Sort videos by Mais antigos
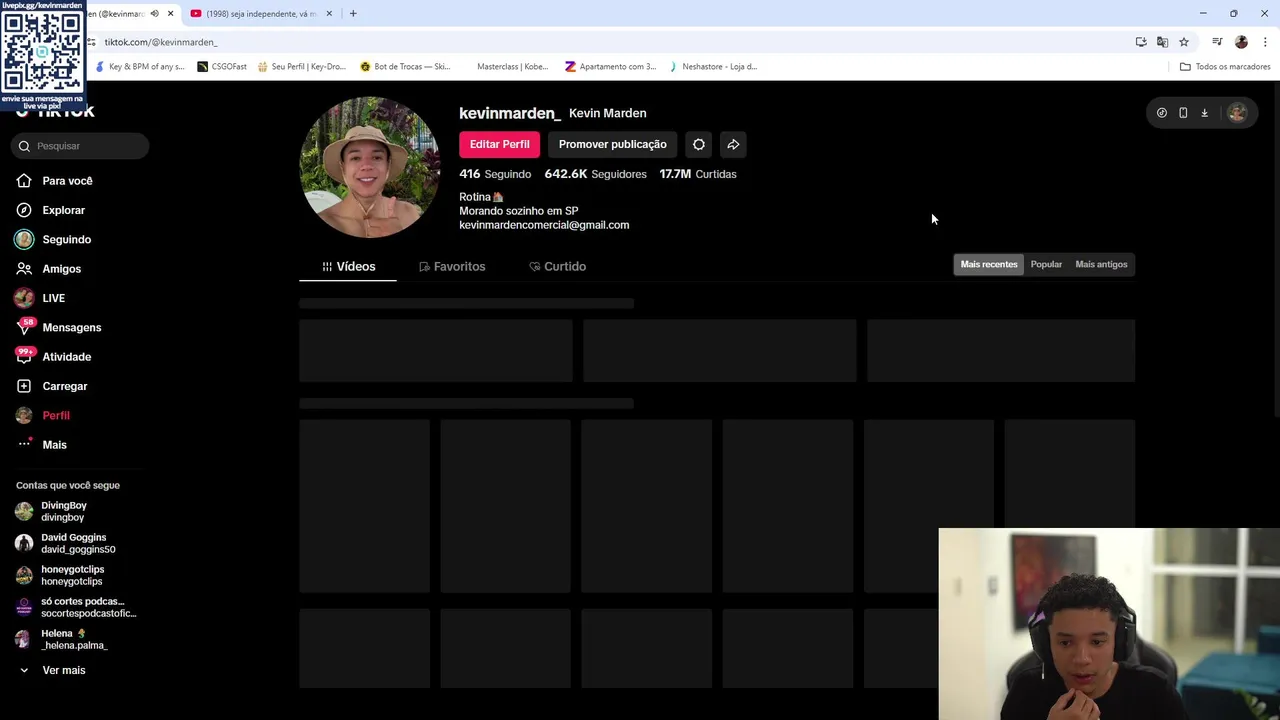Image resolution: width=1280 pixels, height=720 pixels. [x=1101, y=265]
